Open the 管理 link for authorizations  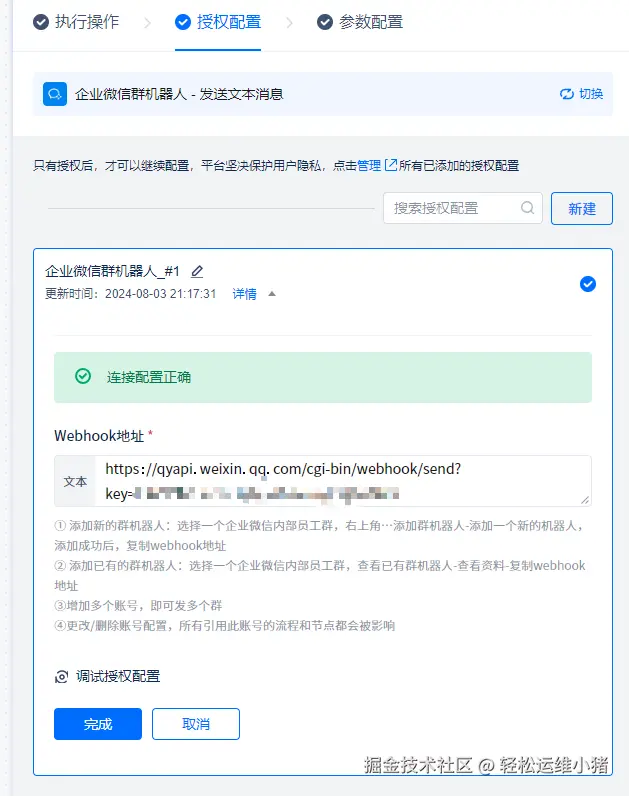click(x=369, y=165)
